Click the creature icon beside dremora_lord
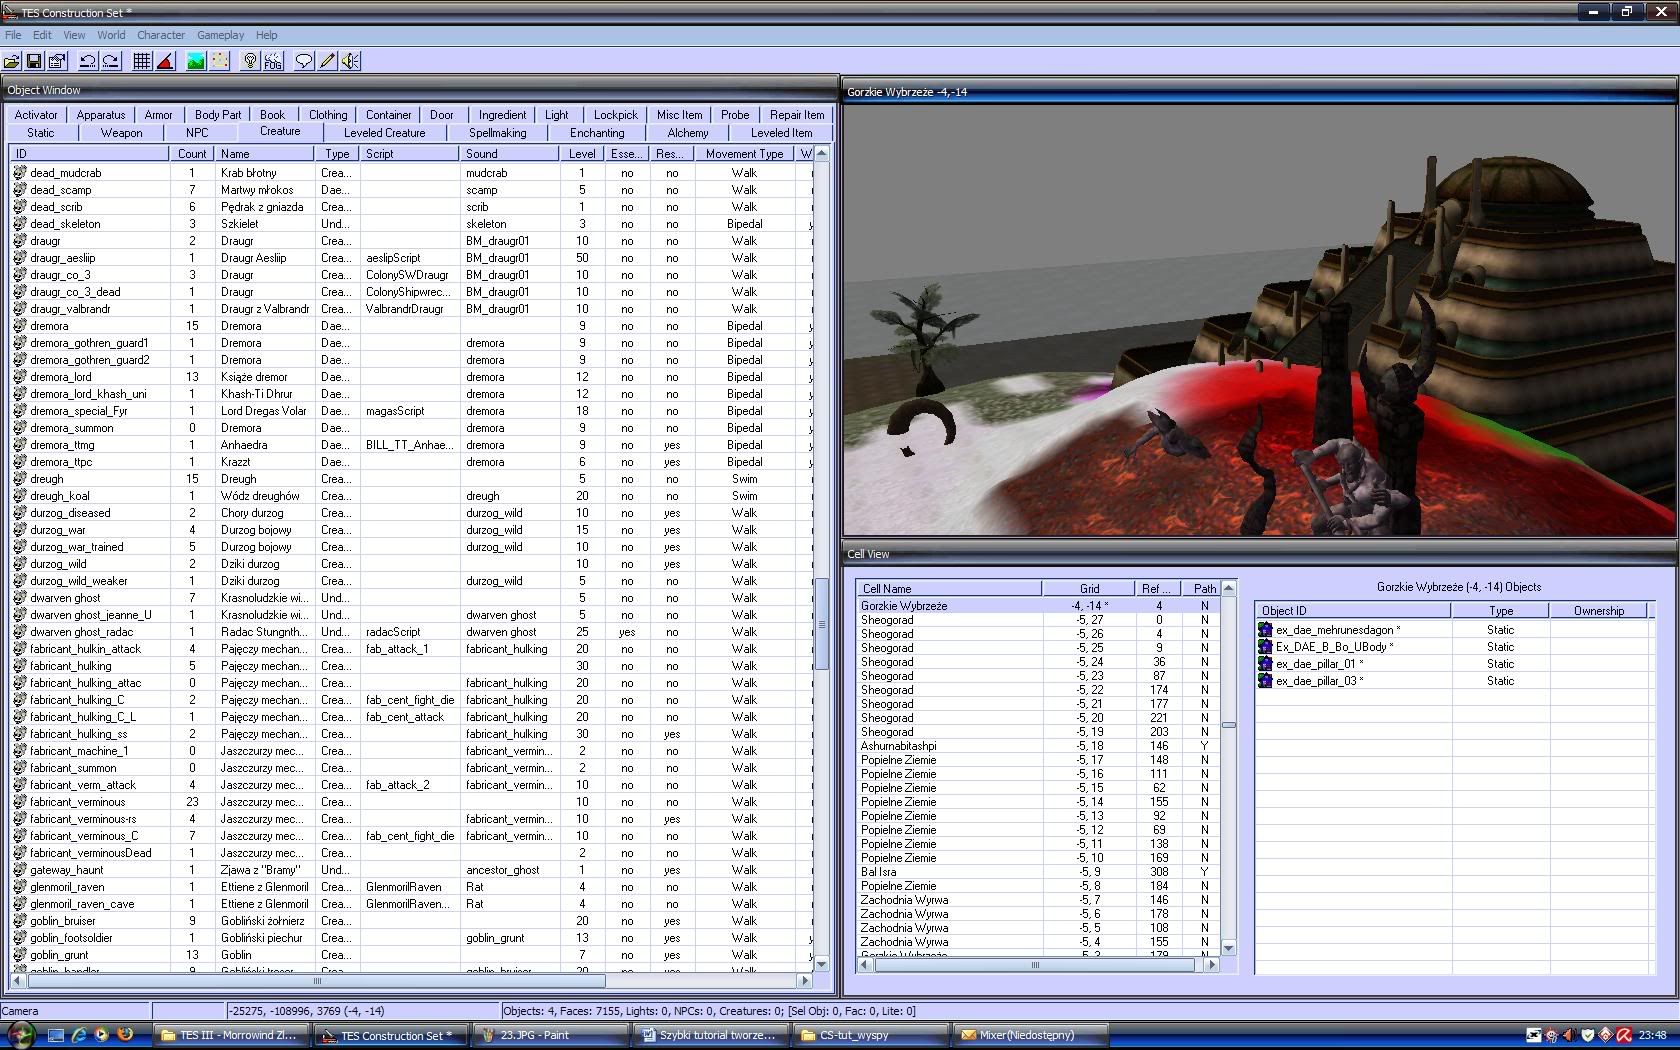The width and height of the screenshot is (1680, 1050). (x=19, y=377)
